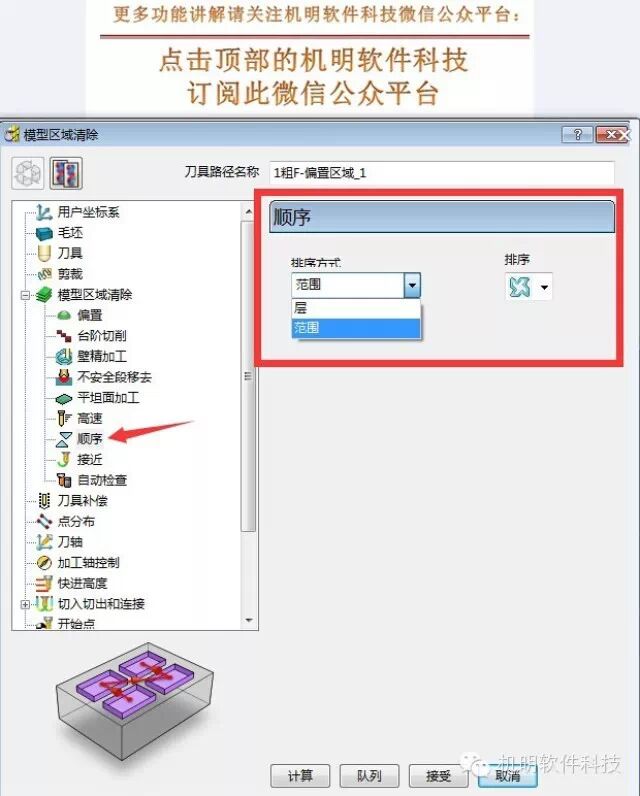Click the 接受 button
640x796 pixels.
pyautogui.click(x=439, y=776)
